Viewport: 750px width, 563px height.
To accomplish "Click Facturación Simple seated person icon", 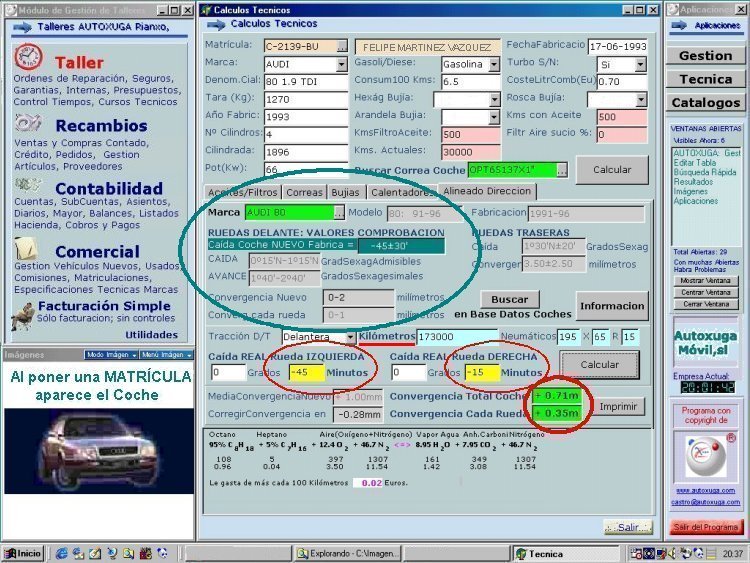I will (x=22, y=316).
